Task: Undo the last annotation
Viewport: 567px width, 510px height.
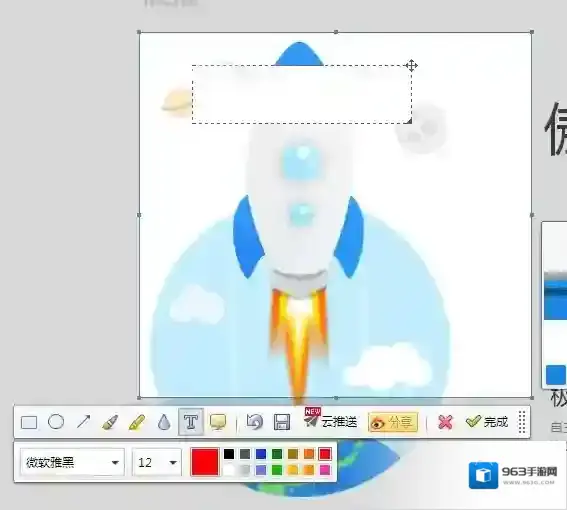Action: [255, 422]
